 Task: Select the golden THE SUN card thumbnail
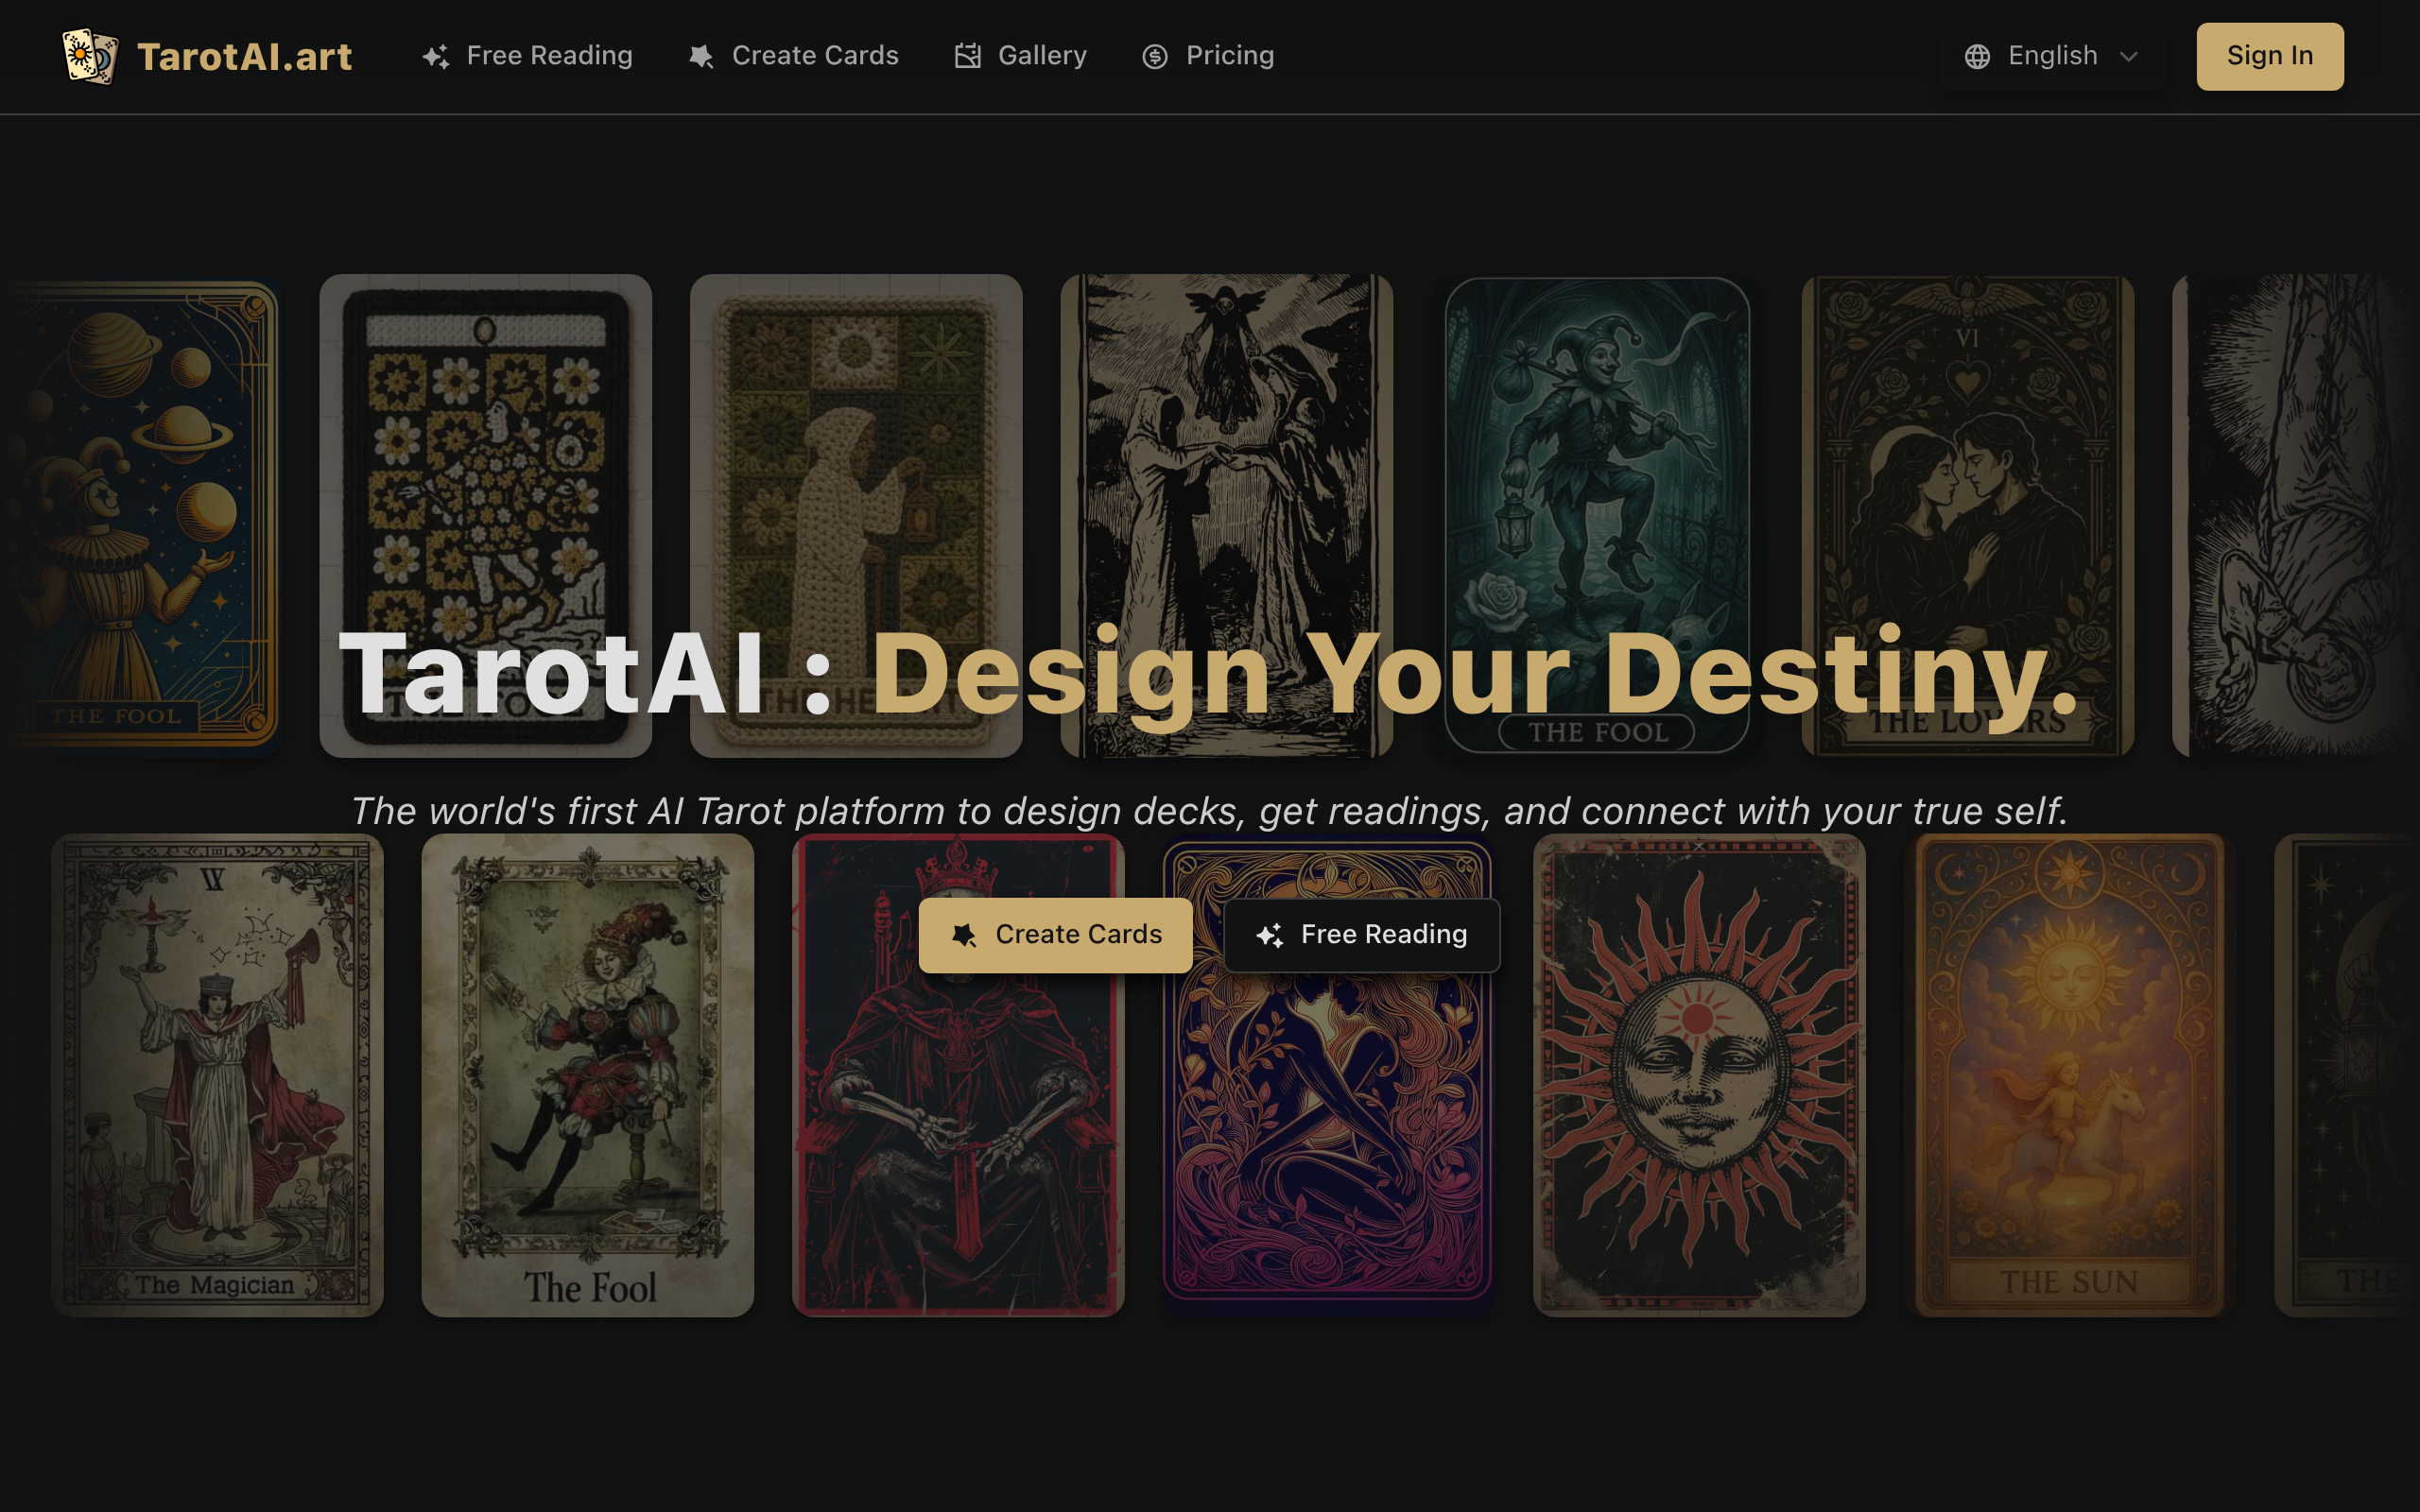(2069, 1075)
